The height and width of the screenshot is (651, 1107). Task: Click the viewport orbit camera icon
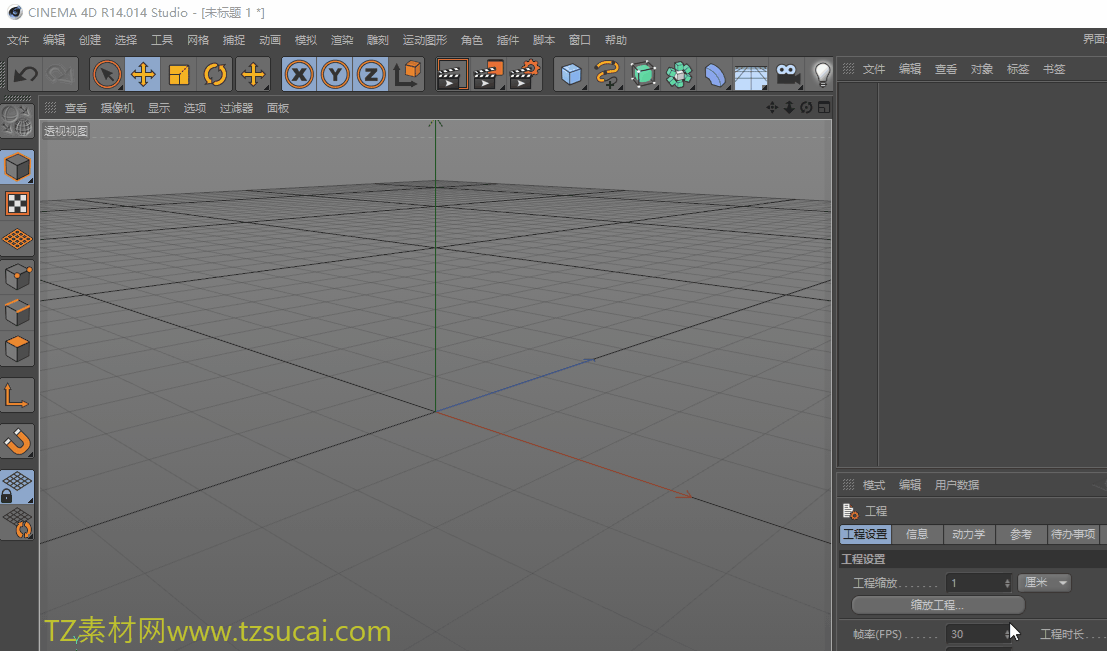[806, 107]
